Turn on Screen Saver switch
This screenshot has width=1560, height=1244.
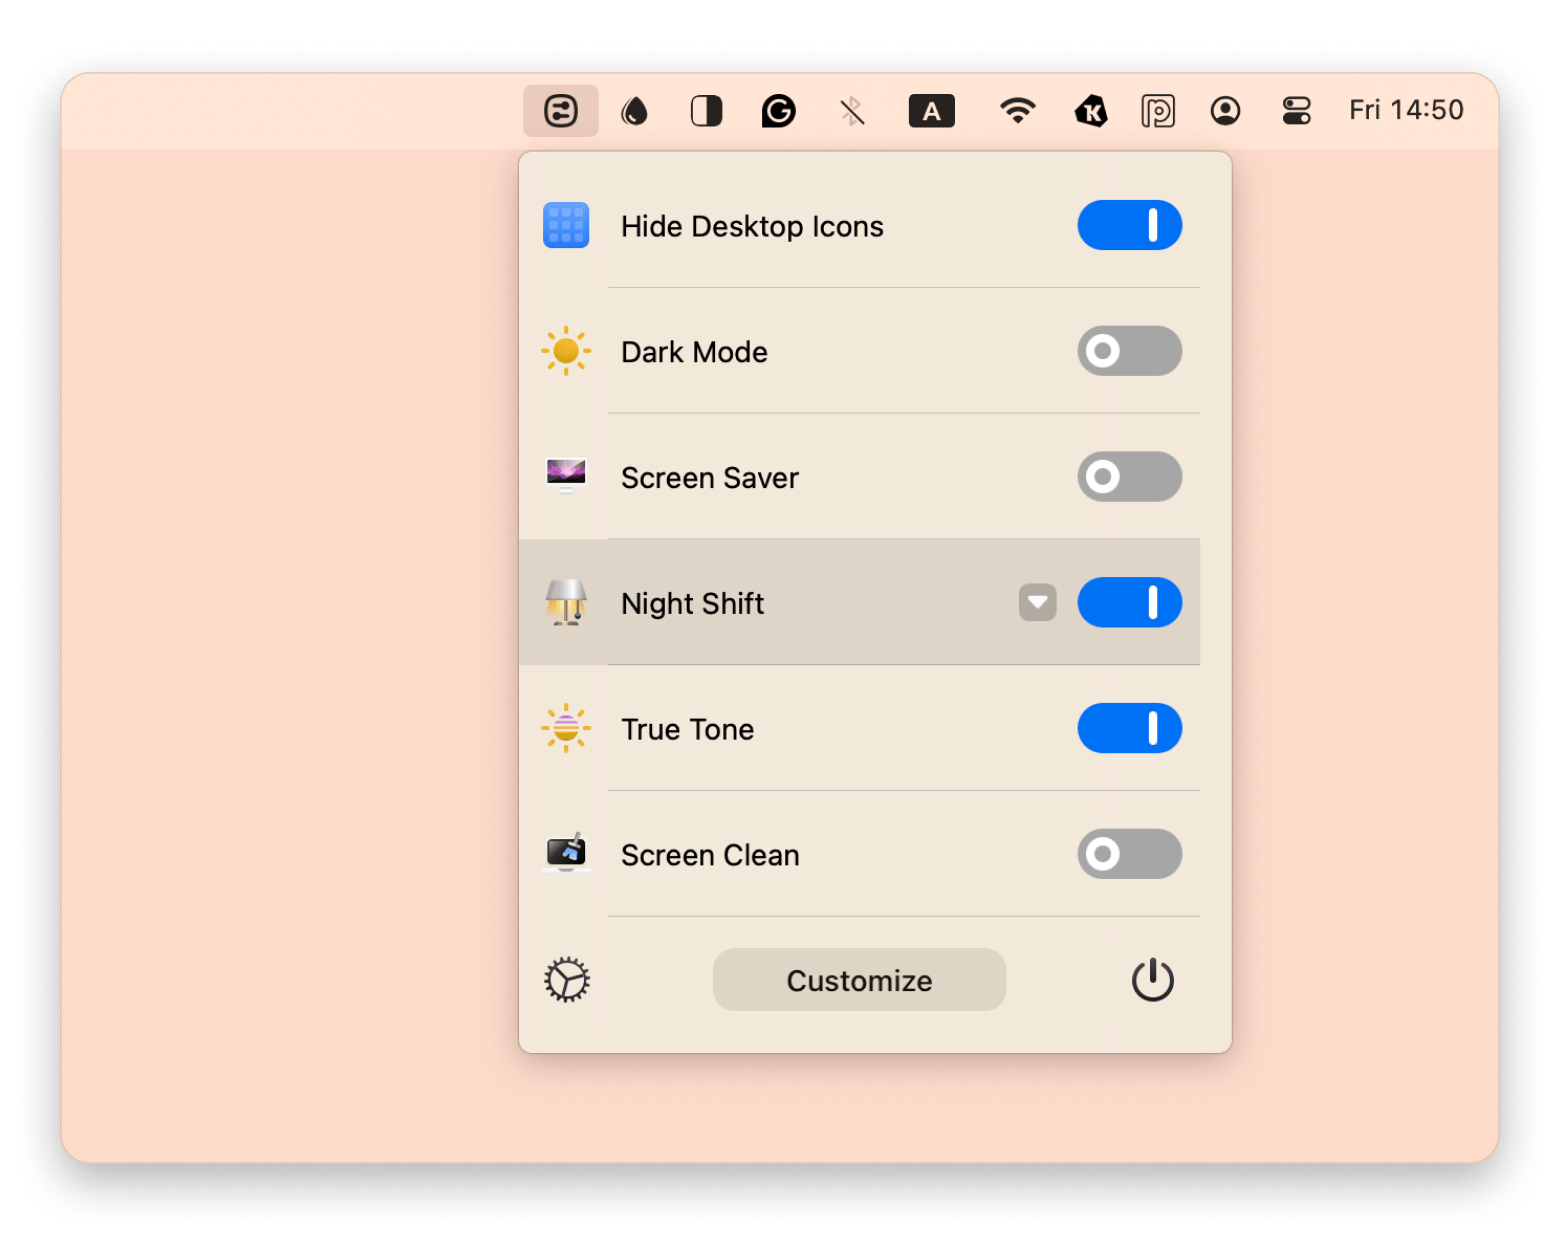tap(1129, 477)
